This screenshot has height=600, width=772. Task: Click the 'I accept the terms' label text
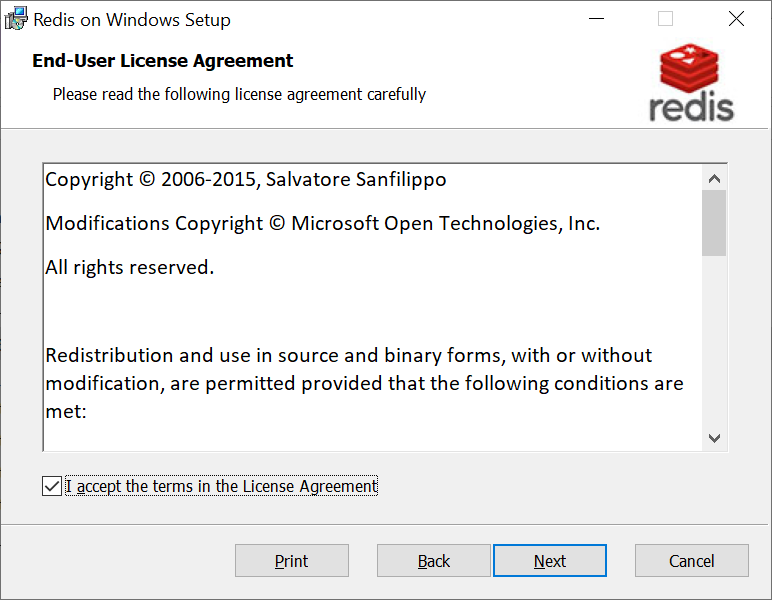click(x=222, y=486)
